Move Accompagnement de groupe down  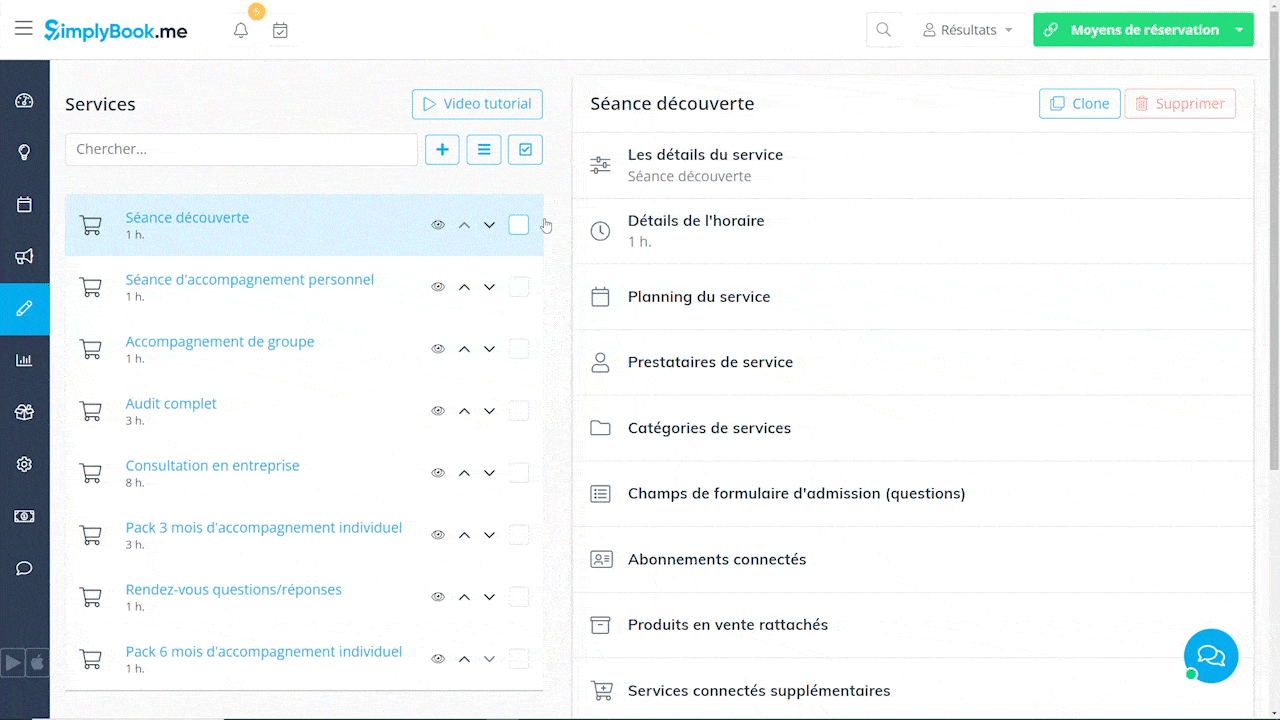tap(489, 349)
